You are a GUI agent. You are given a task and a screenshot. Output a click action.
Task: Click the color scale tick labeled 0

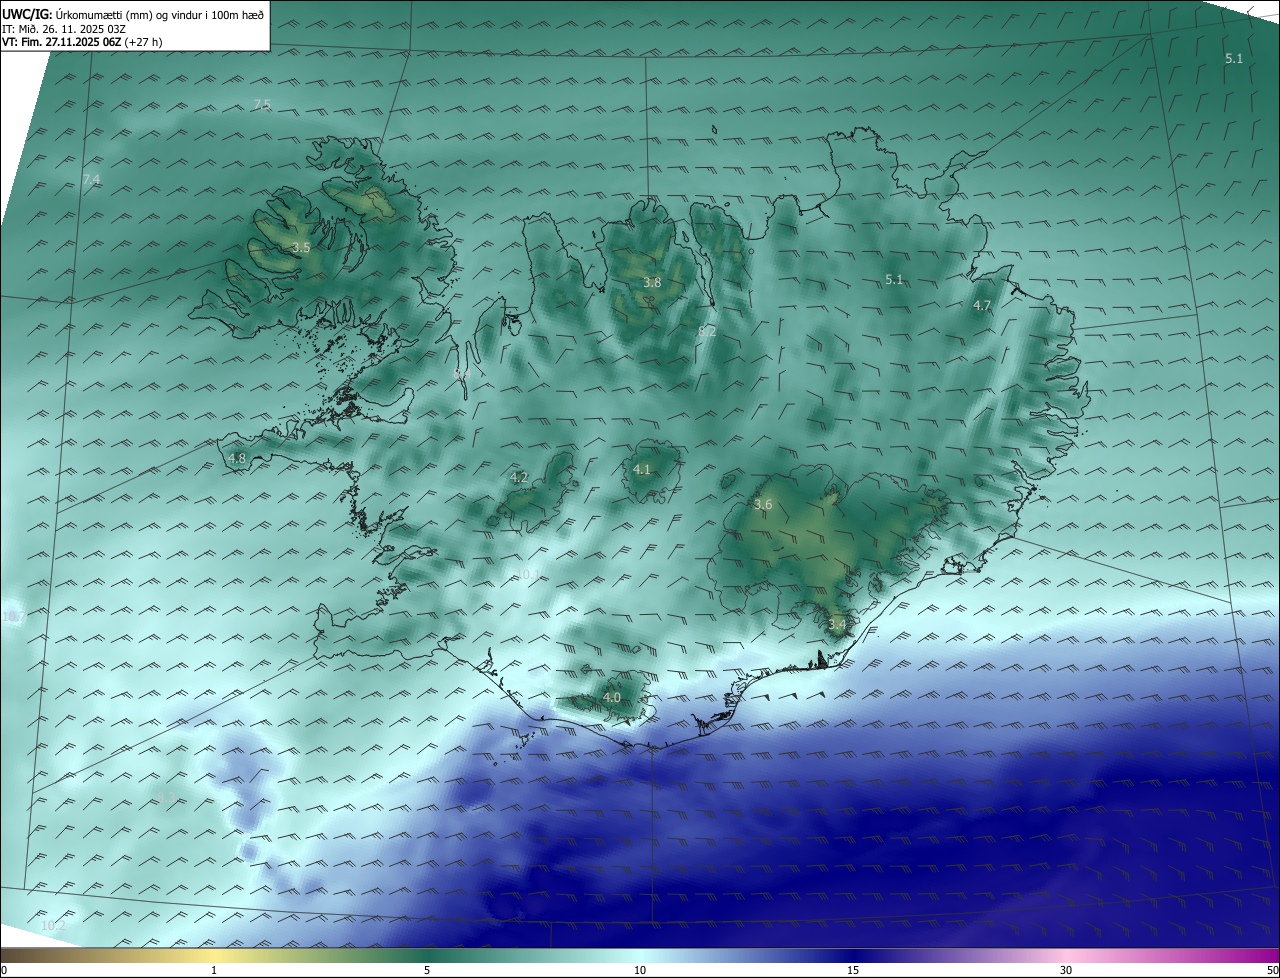pos(4,970)
